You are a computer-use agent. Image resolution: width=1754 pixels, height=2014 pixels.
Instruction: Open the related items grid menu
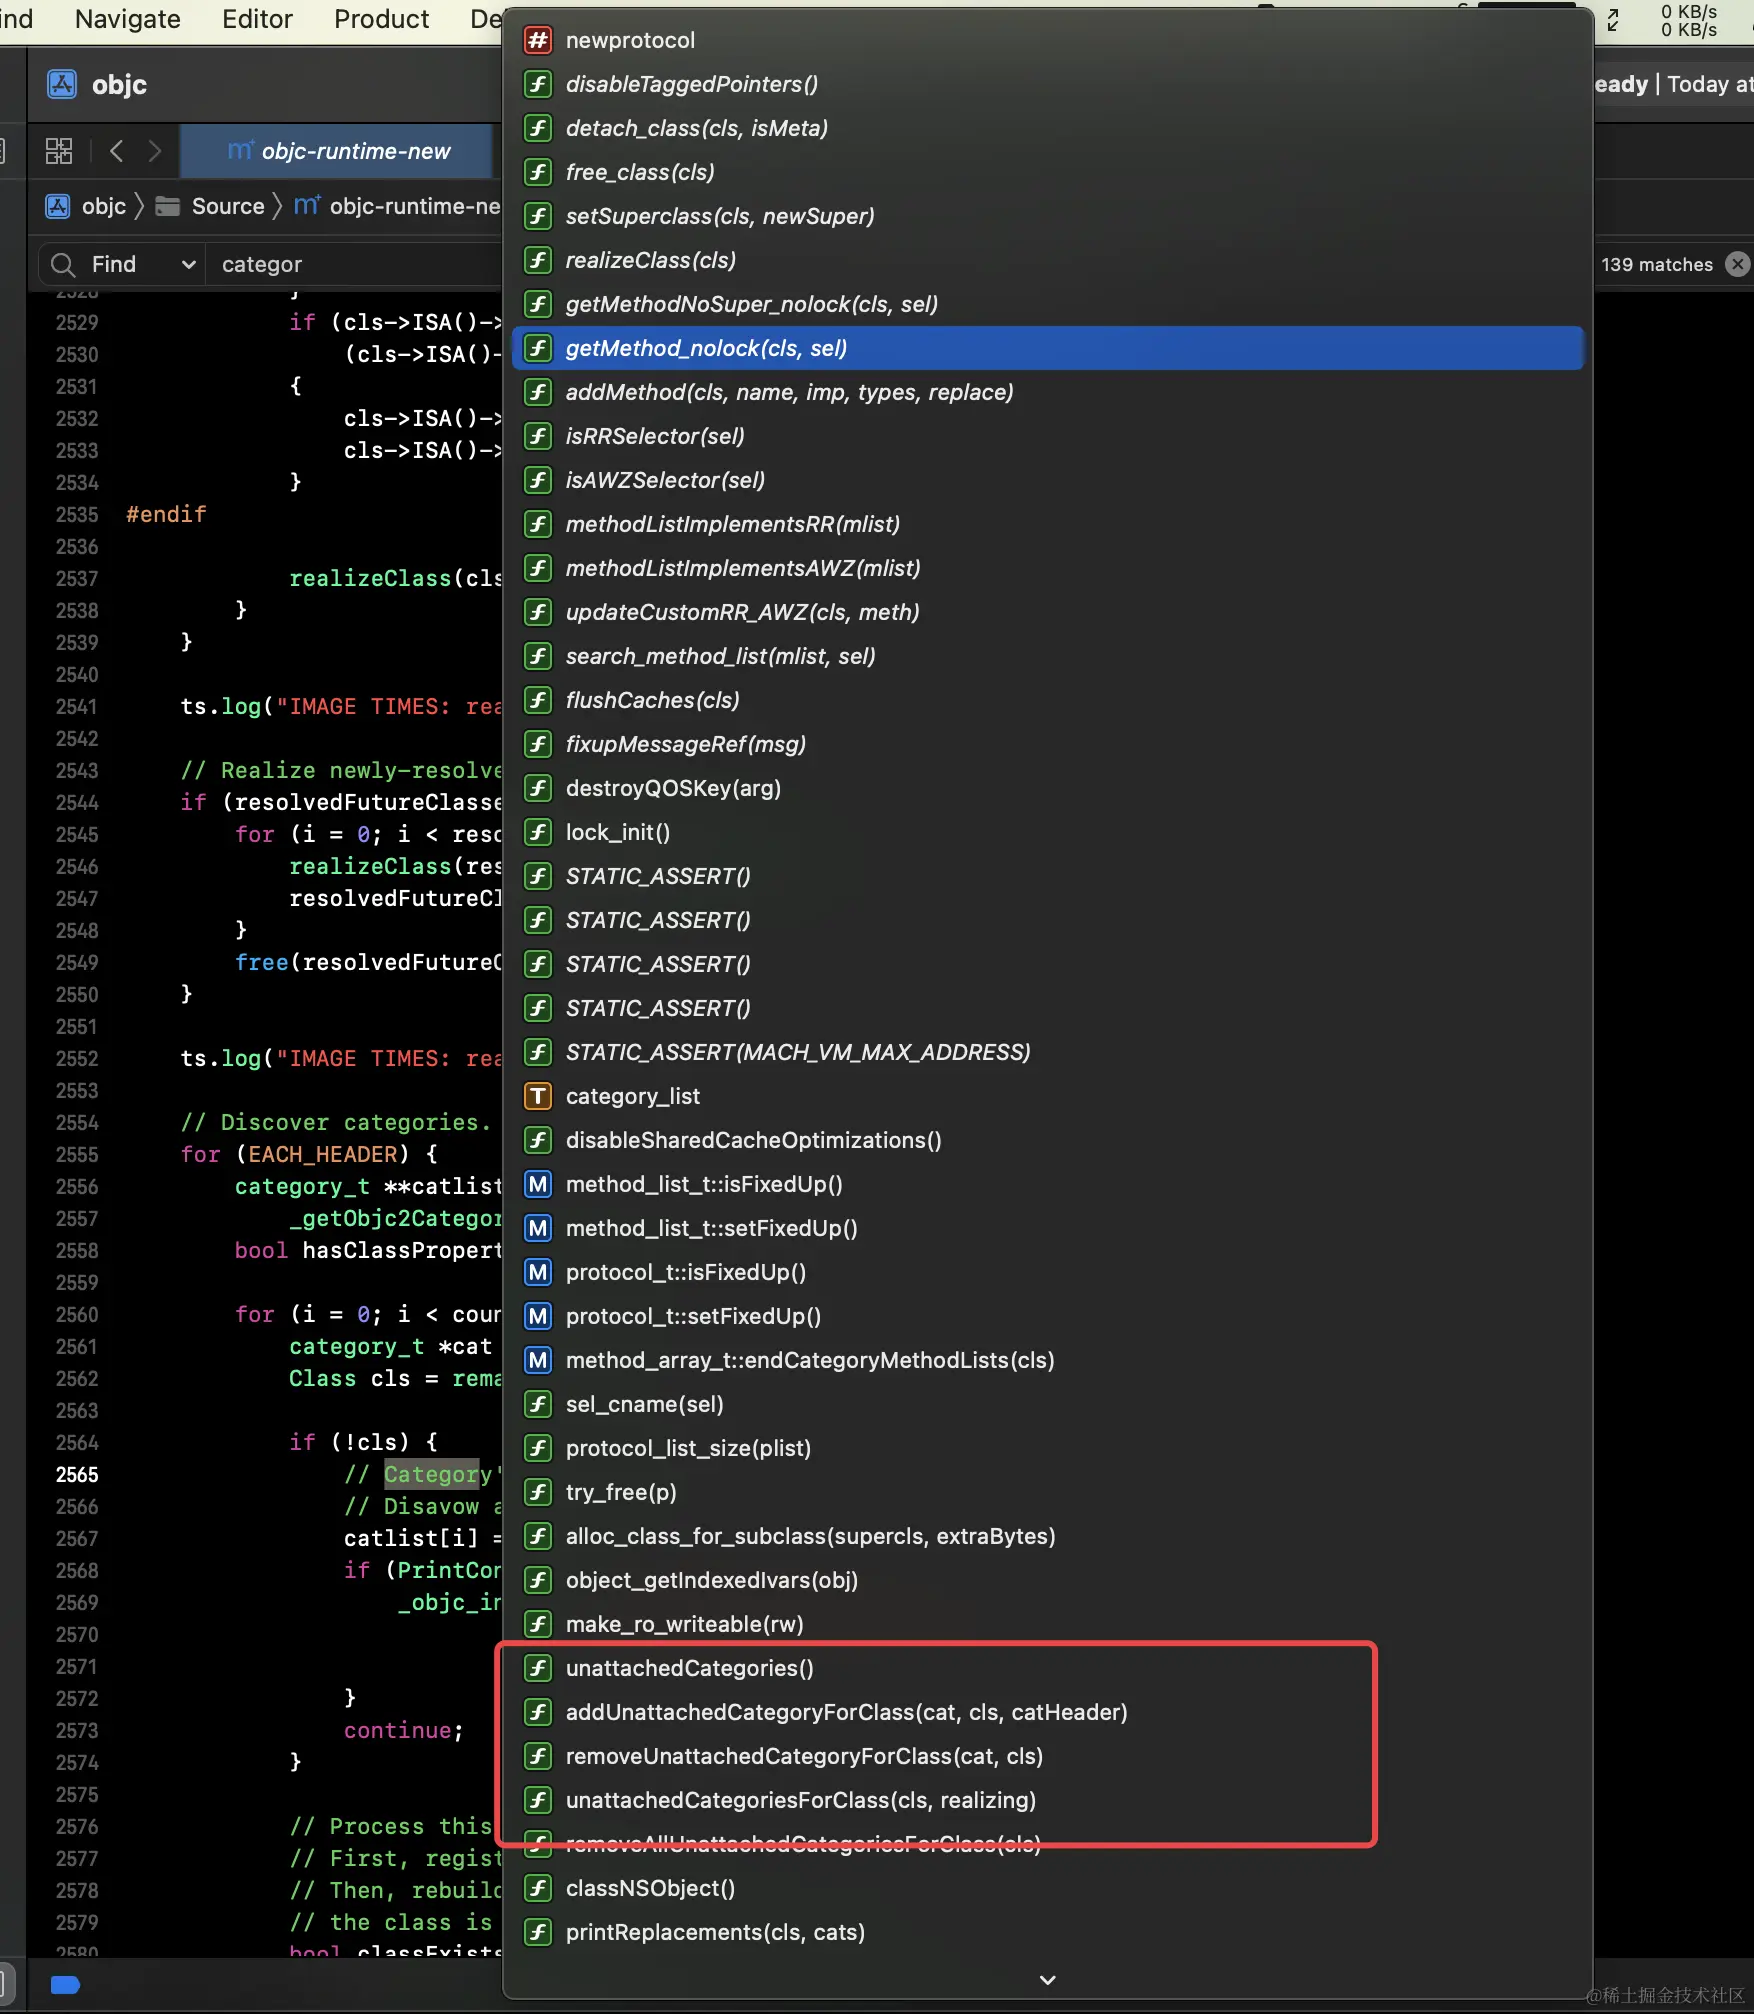pyautogui.click(x=59, y=151)
